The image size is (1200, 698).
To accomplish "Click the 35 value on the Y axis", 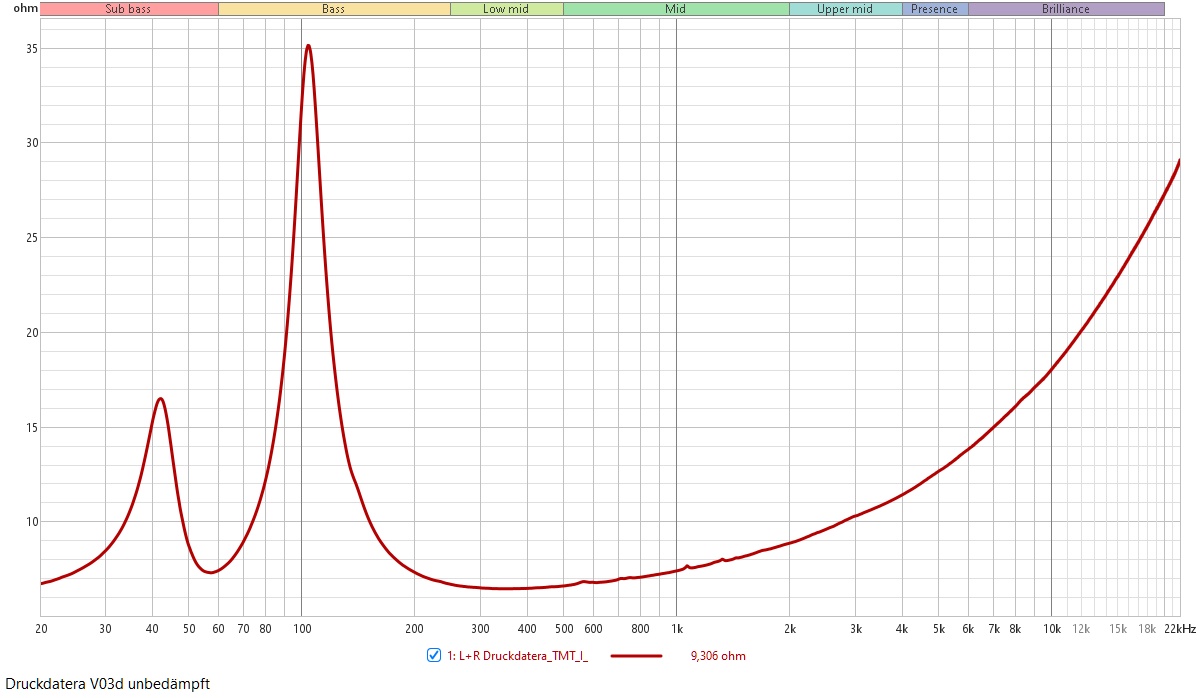I will coord(30,48).
